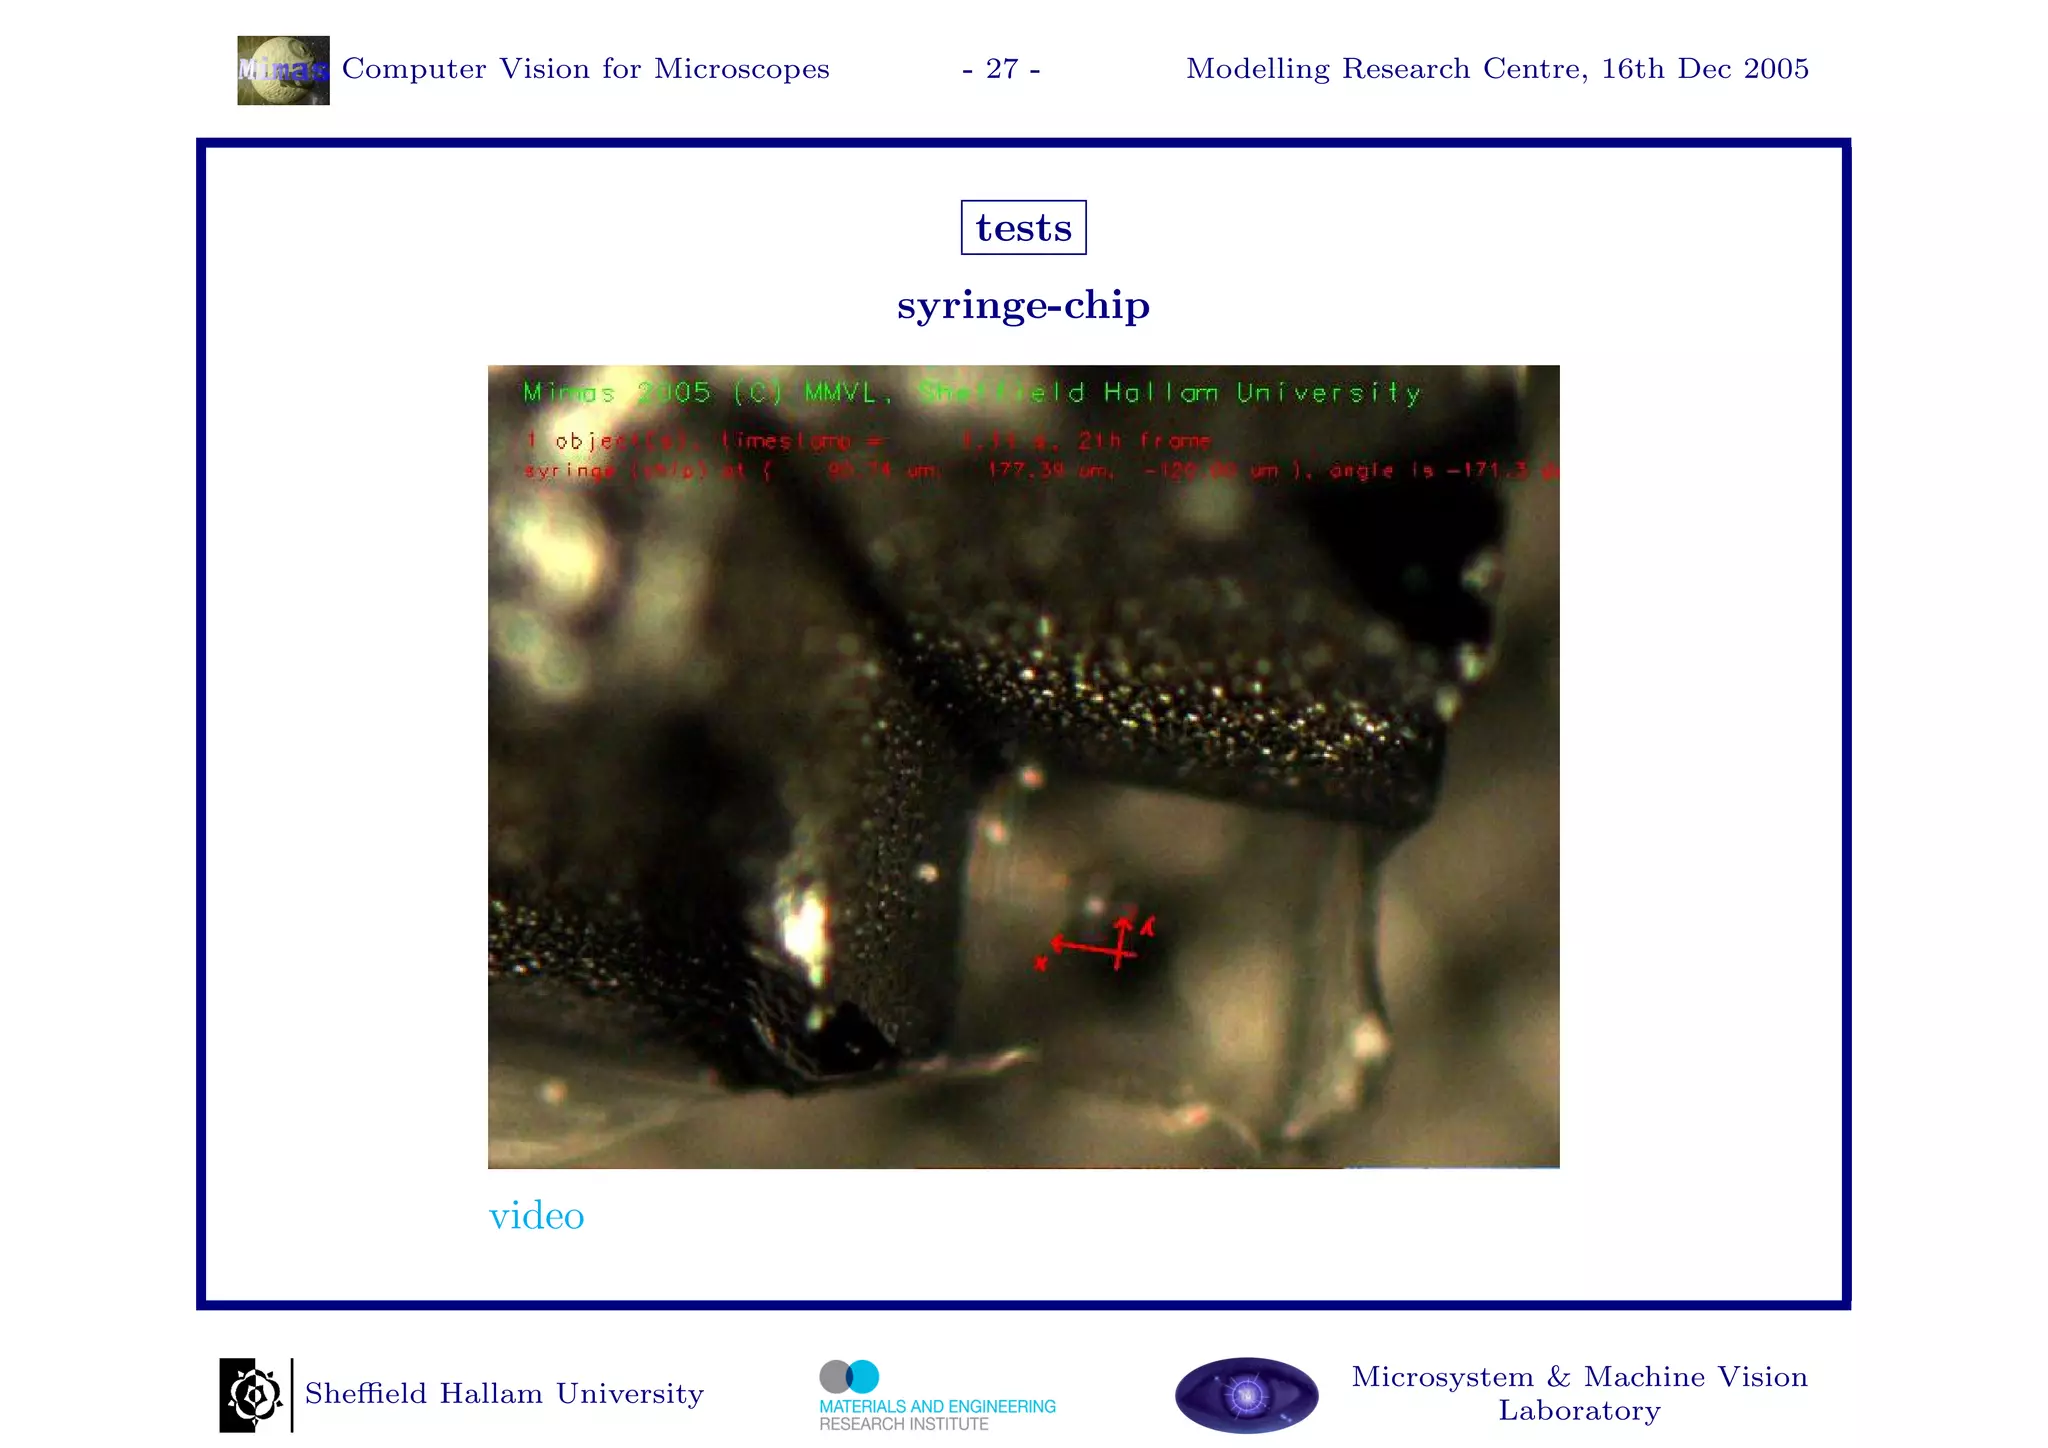Click bright glare spot on chip edge
The image size is (2048, 1448).
pos(804,928)
